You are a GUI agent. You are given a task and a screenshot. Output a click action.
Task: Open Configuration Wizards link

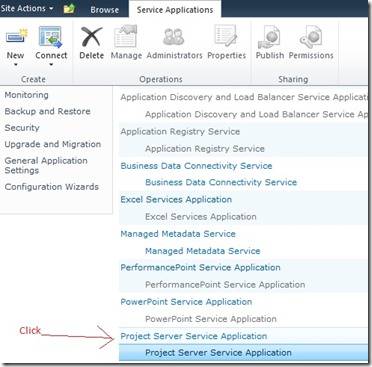point(52,187)
